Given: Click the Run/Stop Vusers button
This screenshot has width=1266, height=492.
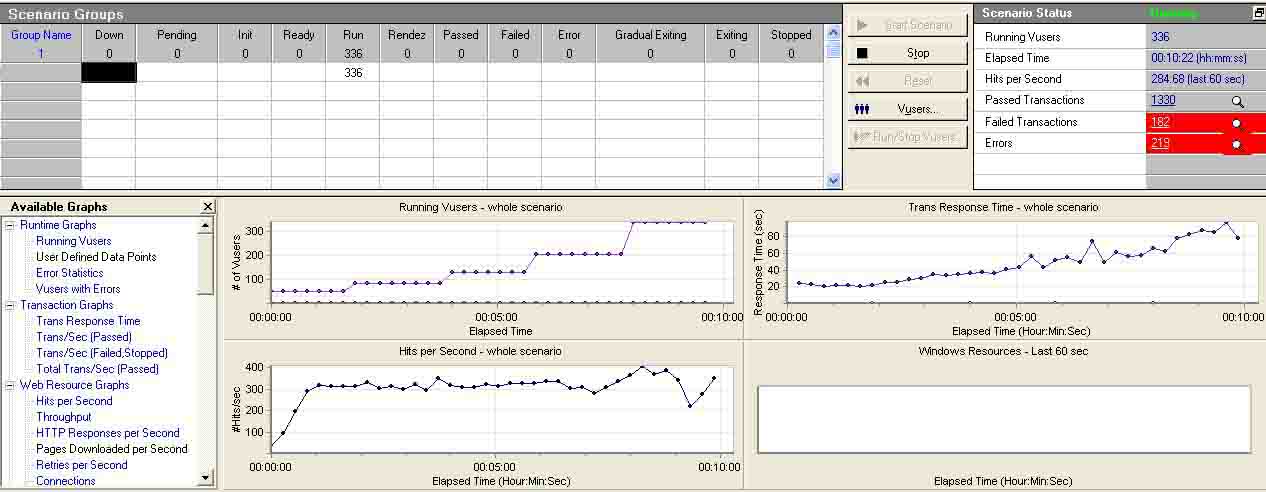Looking at the screenshot, I should coord(907,137).
